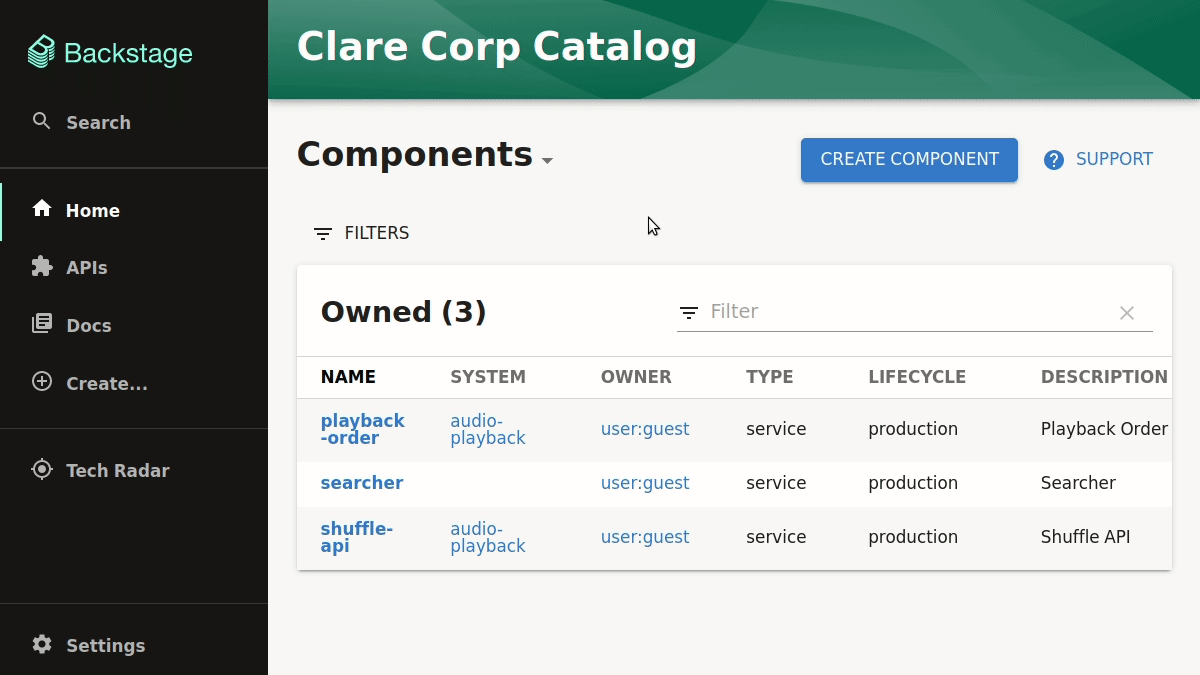Open audio-playback system in shuffle-api row

(487, 537)
